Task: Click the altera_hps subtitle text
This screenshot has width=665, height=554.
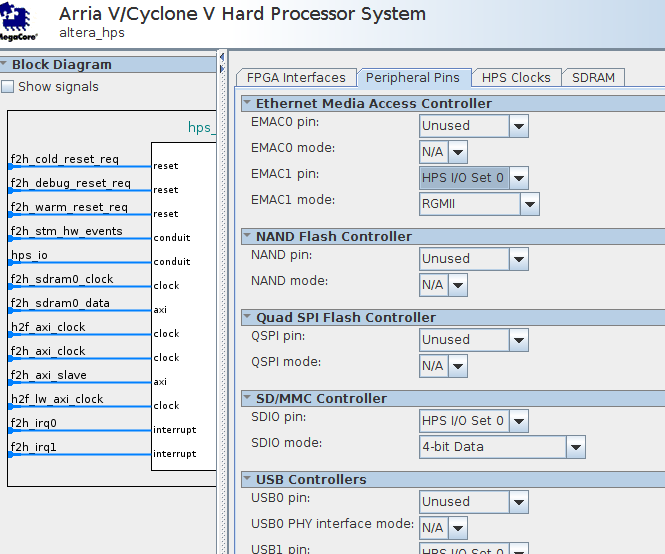Action: tap(92, 33)
